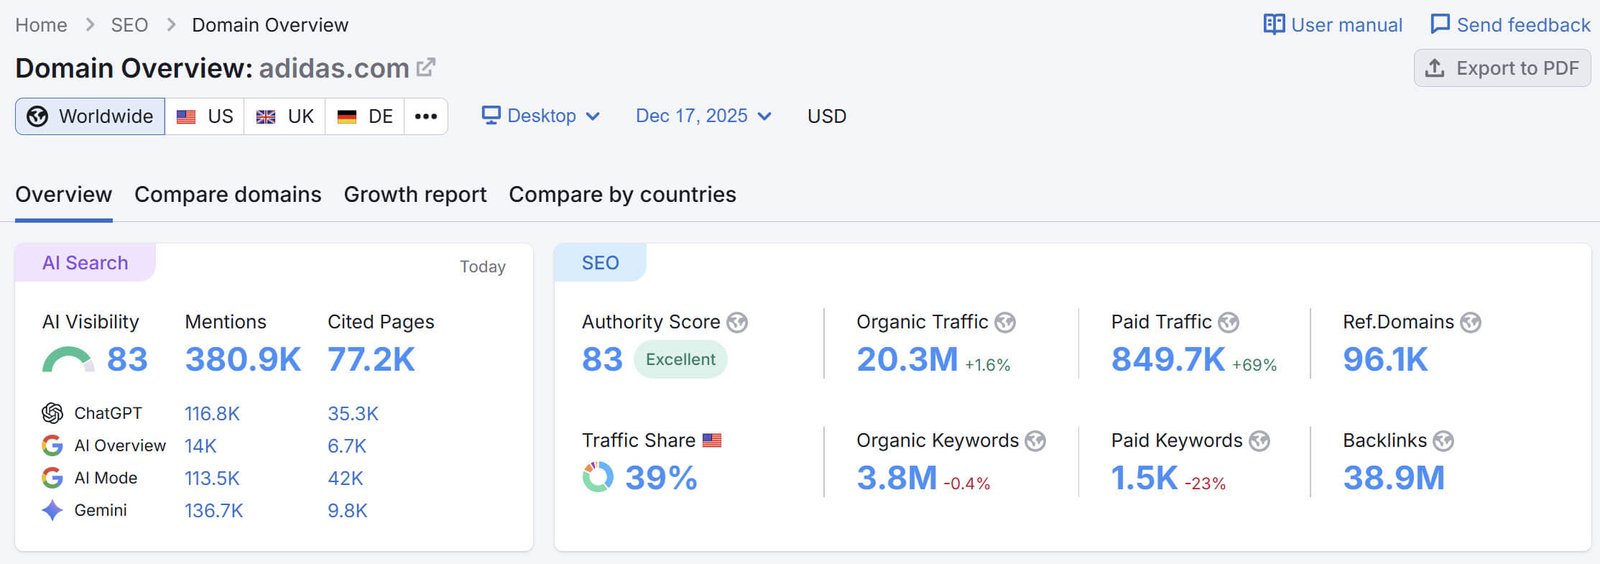Open the Dec 17, 2025 date picker
The image size is (1600, 564).
[x=704, y=116]
